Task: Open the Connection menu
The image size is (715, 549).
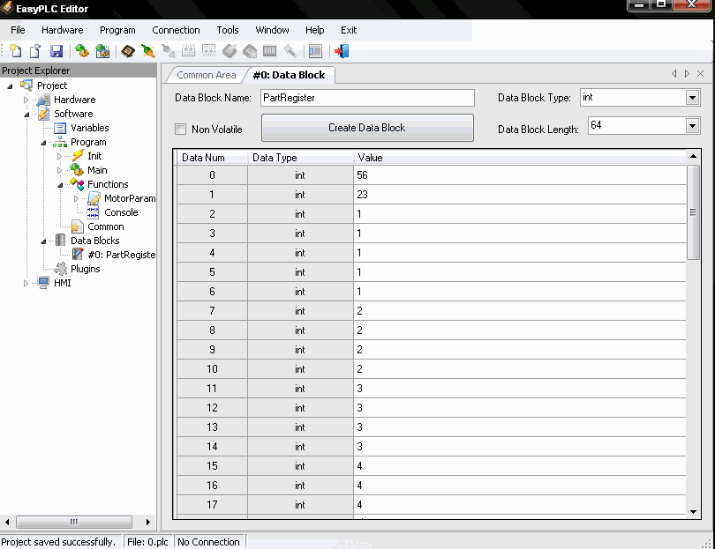Action: click(176, 30)
